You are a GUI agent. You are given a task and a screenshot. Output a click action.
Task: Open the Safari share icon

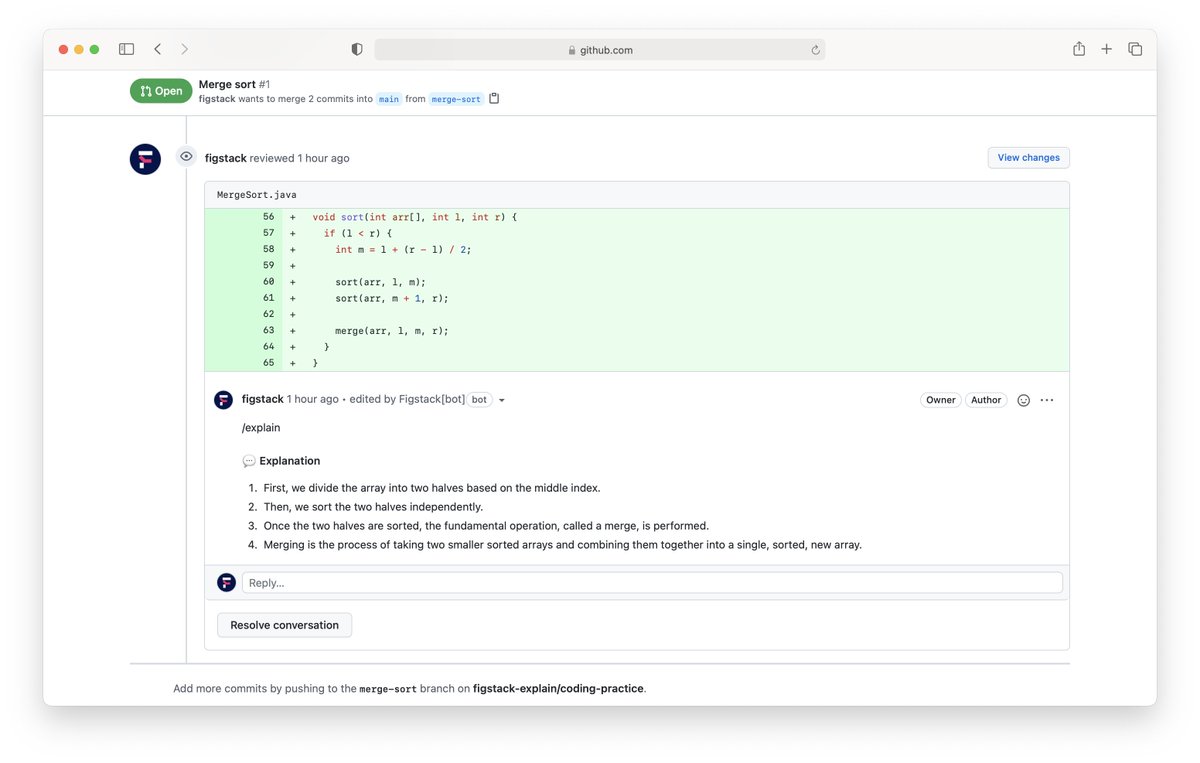[x=1079, y=49]
